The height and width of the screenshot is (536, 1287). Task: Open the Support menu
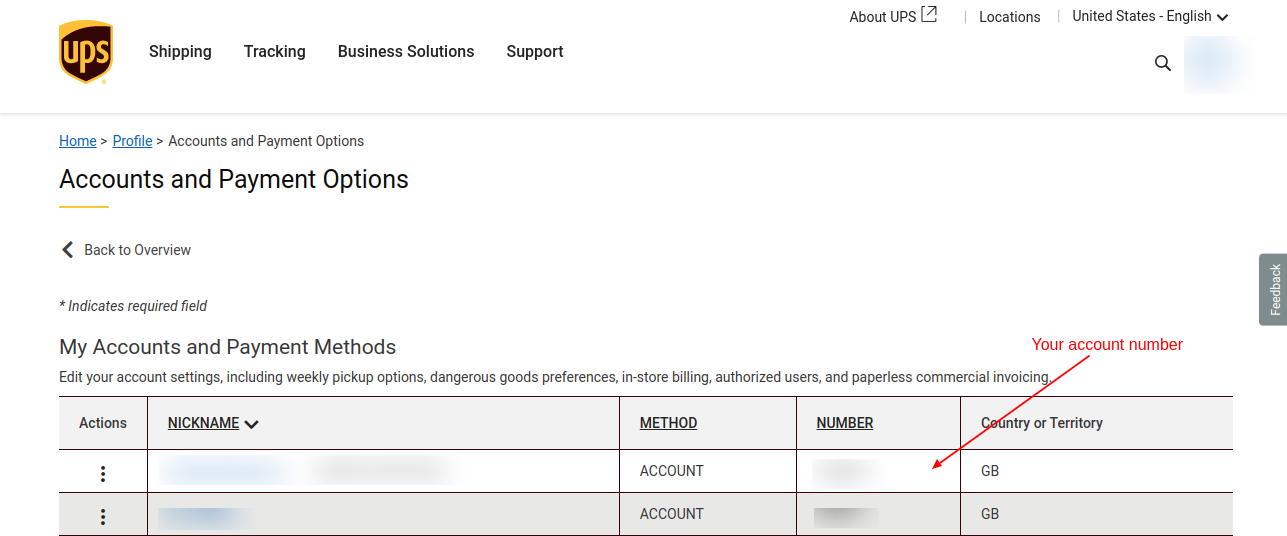[x=535, y=52]
